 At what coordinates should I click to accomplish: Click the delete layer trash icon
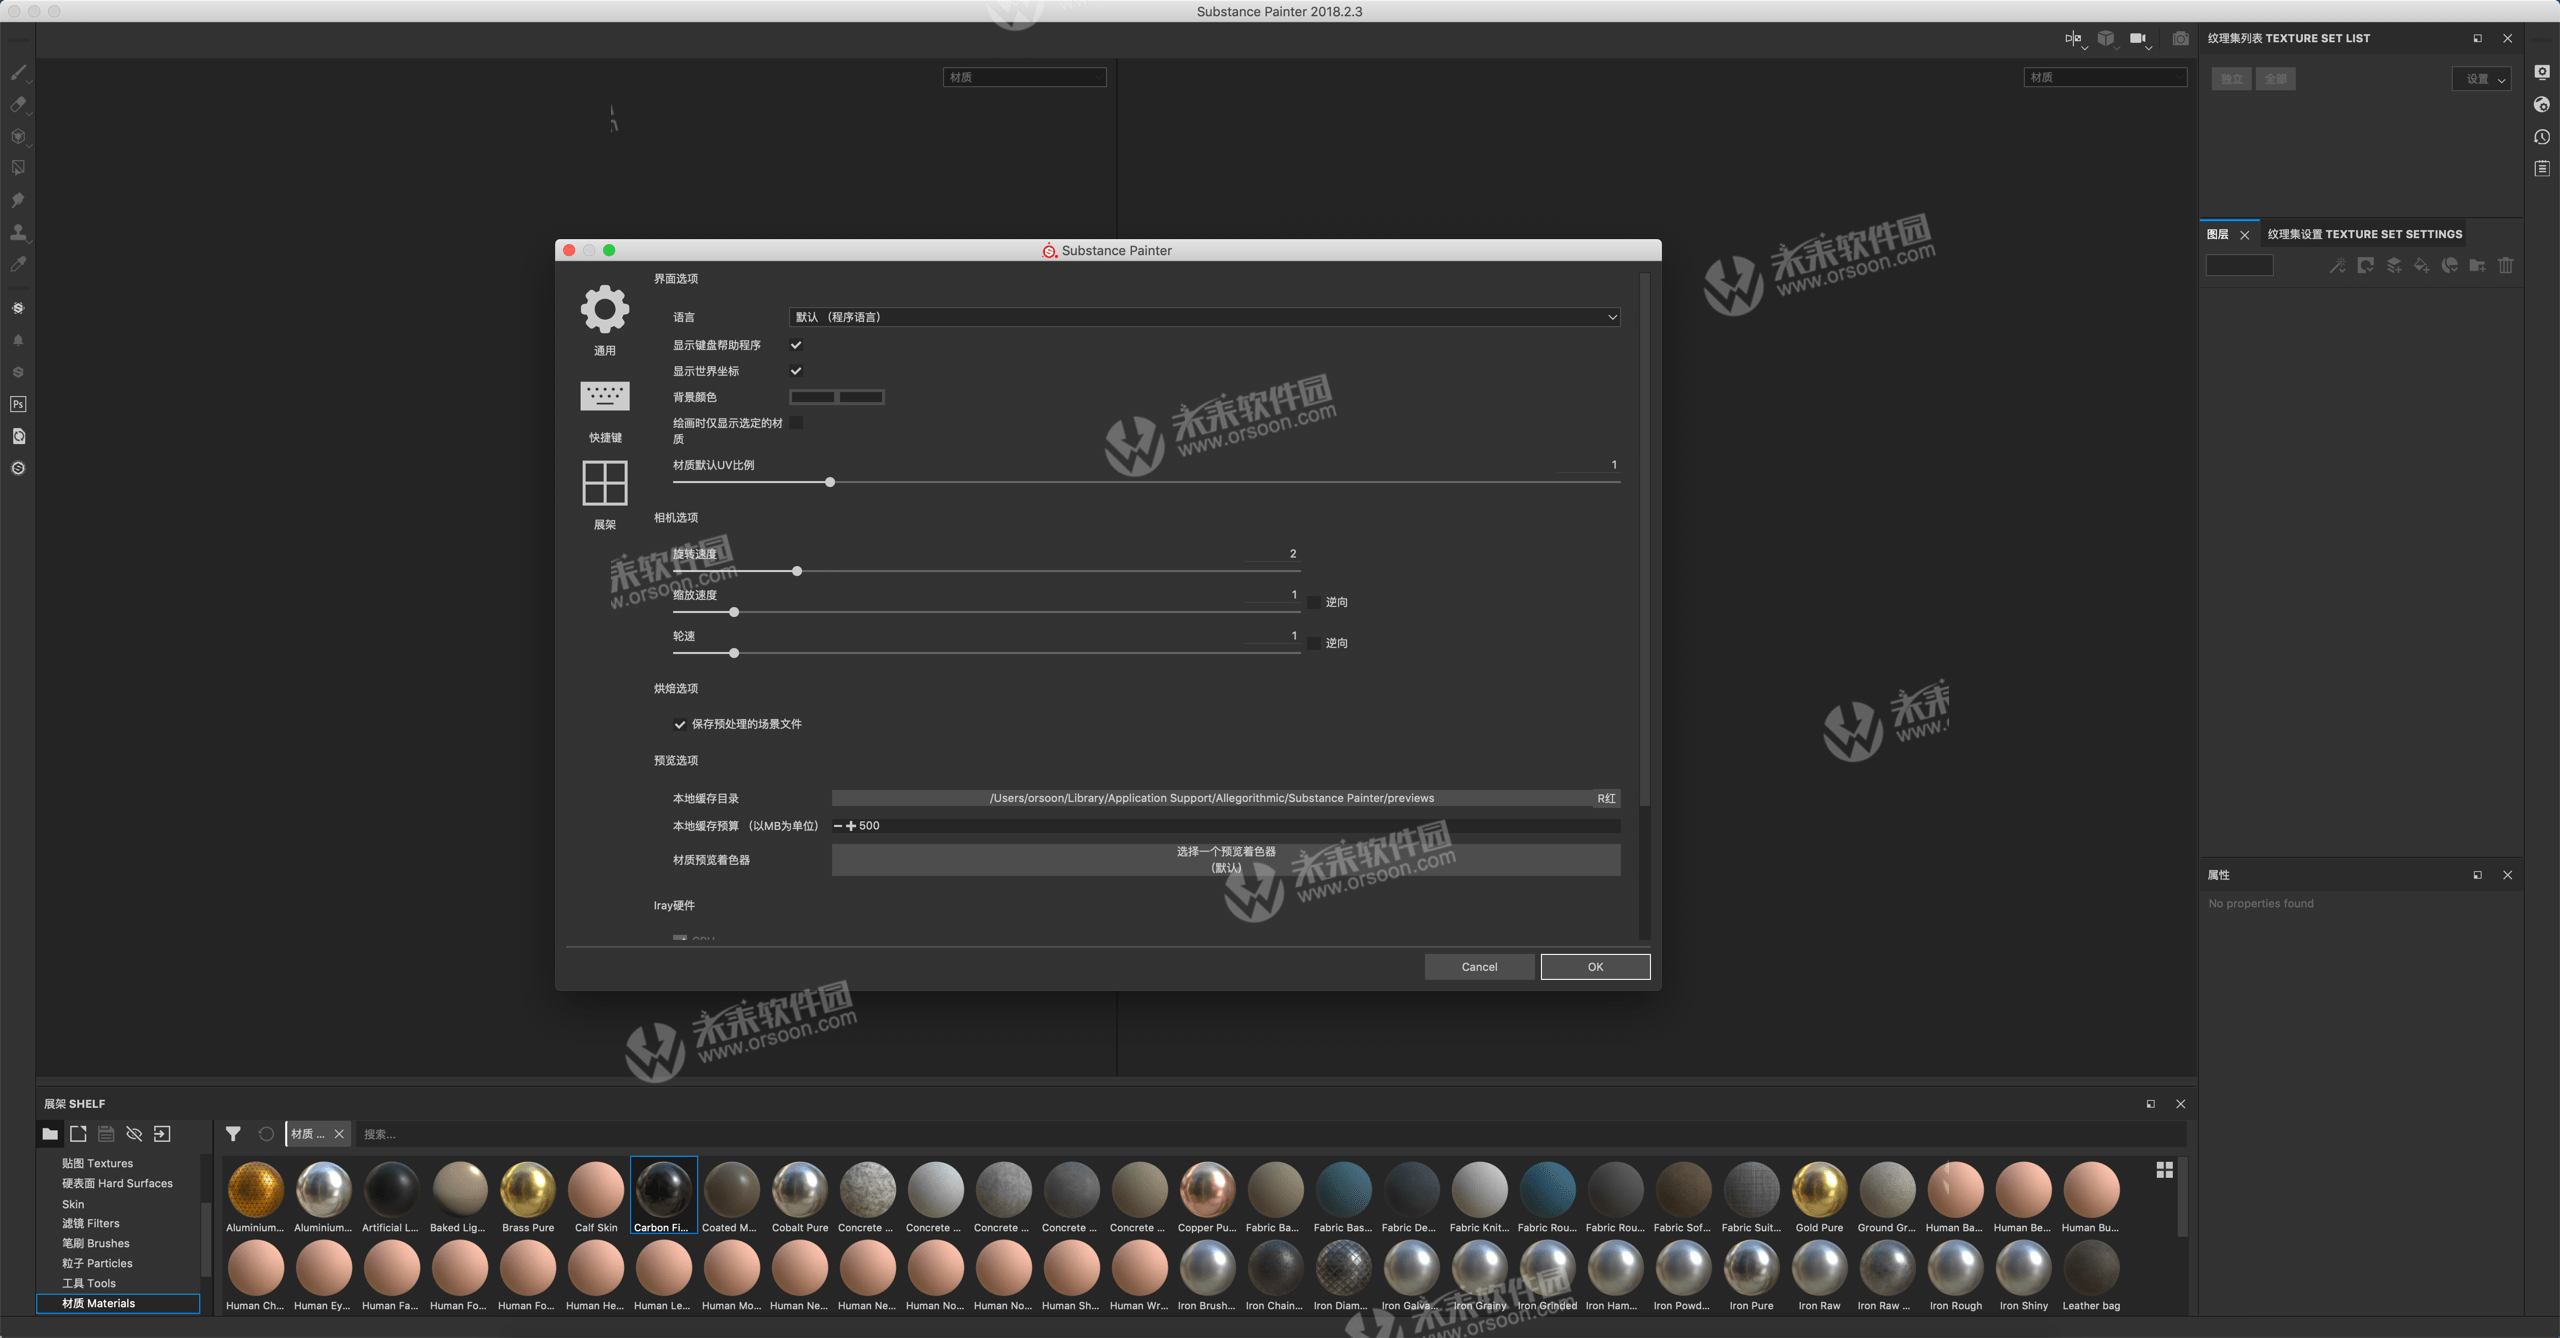click(x=2505, y=265)
